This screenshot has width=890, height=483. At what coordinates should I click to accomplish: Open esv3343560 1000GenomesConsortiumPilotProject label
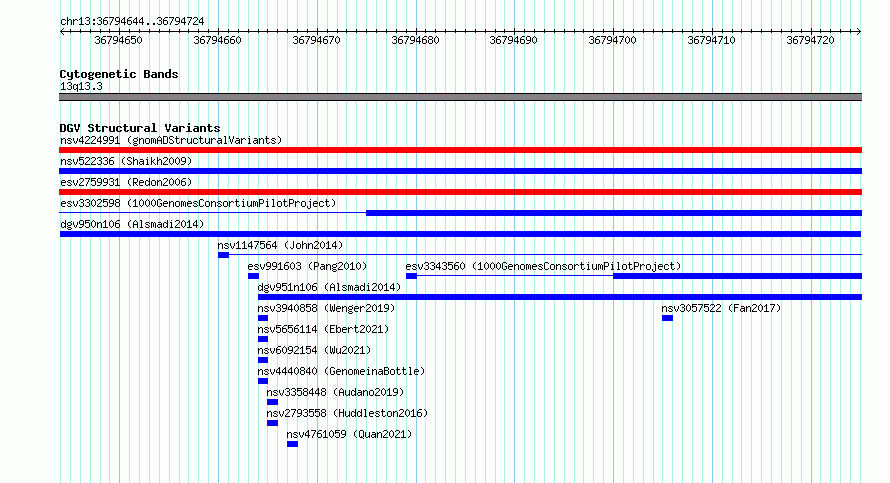click(x=543, y=266)
